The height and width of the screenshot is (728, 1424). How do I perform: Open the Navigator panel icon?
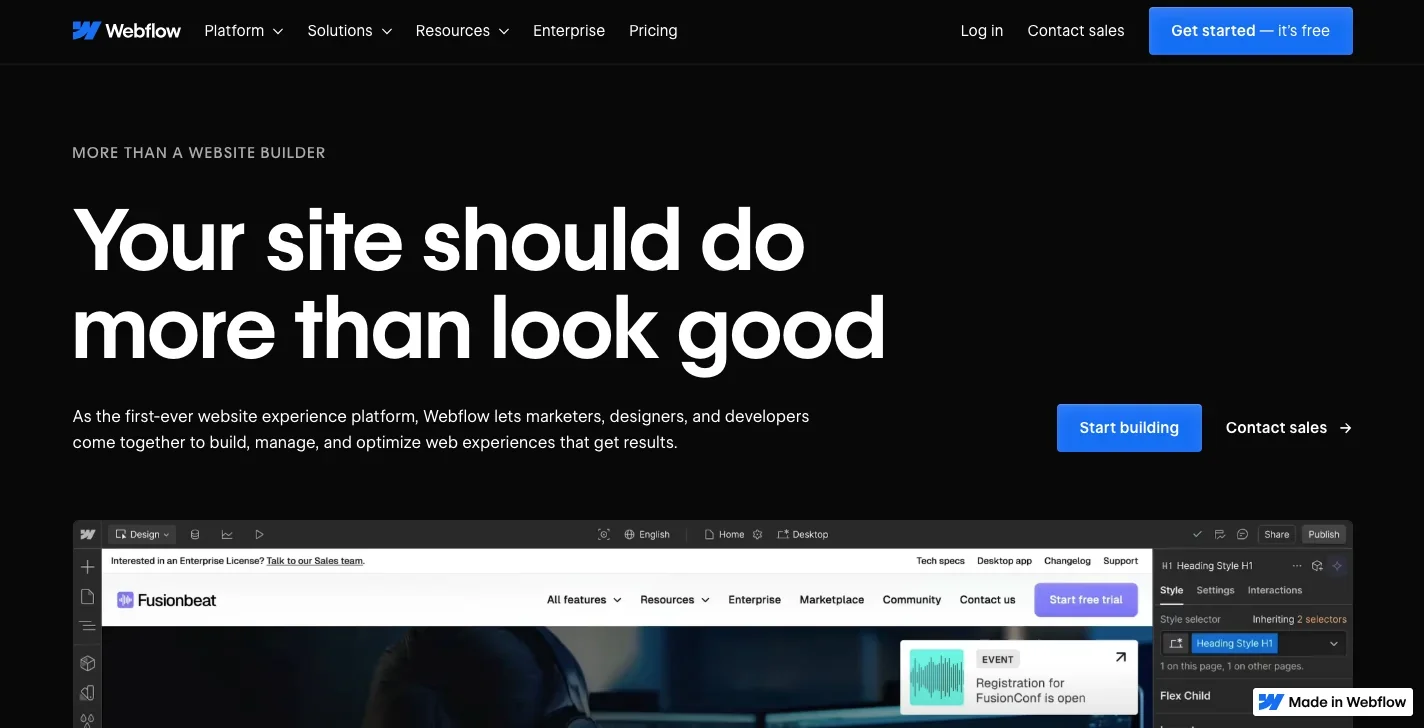(x=88, y=627)
